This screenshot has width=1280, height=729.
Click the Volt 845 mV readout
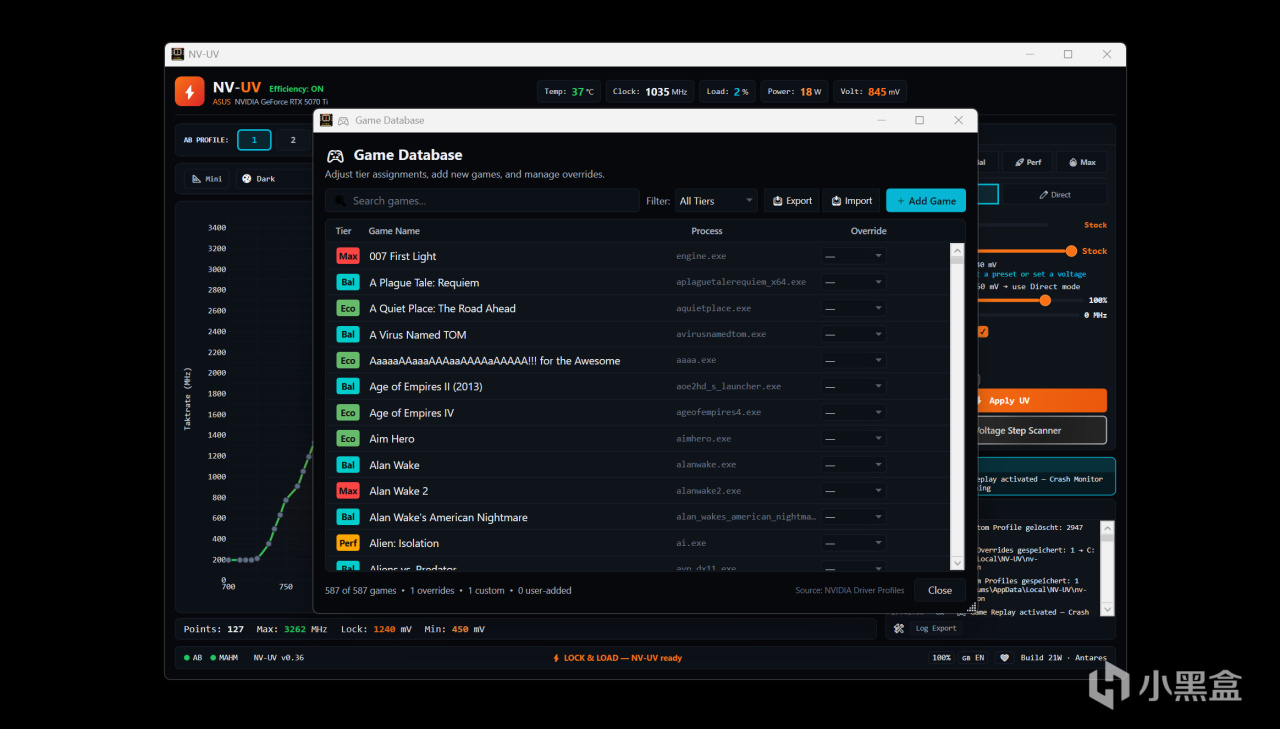click(x=870, y=92)
